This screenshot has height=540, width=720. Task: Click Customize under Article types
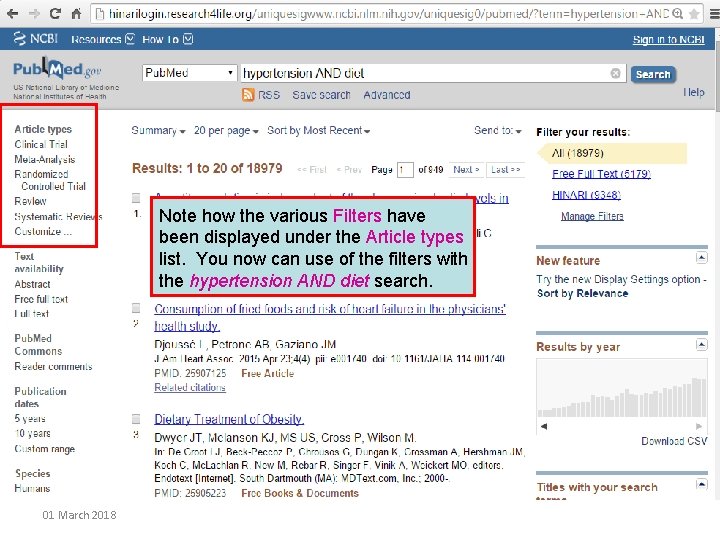coord(43,231)
